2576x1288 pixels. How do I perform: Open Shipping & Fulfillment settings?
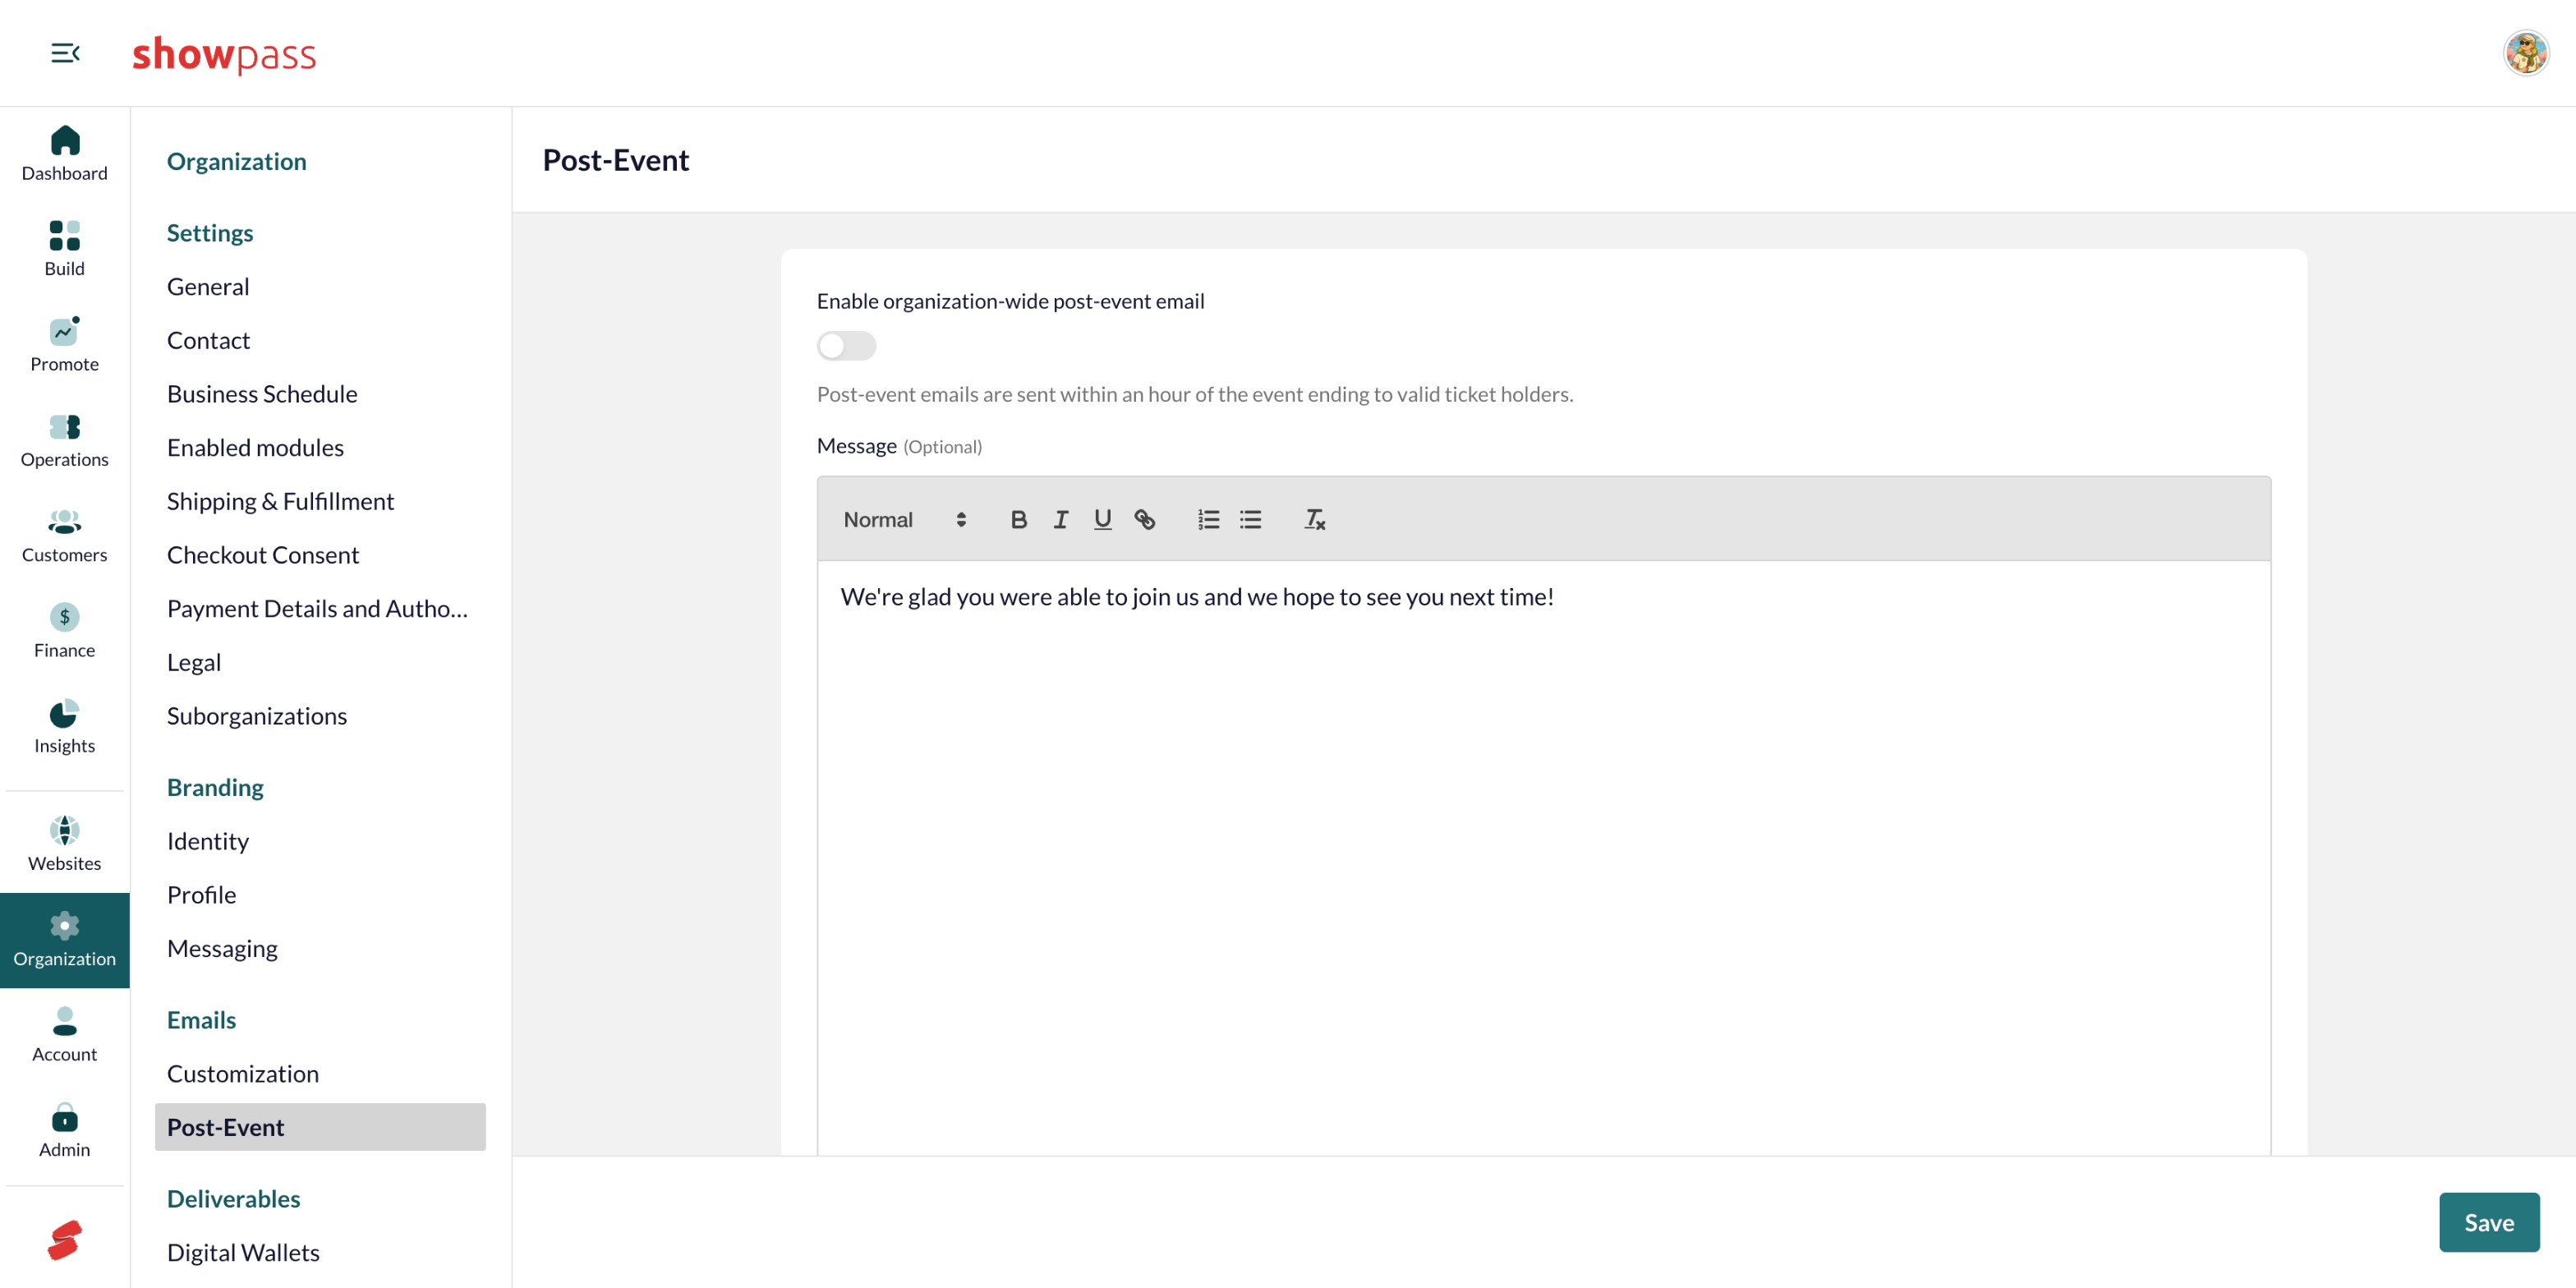pyautogui.click(x=280, y=501)
